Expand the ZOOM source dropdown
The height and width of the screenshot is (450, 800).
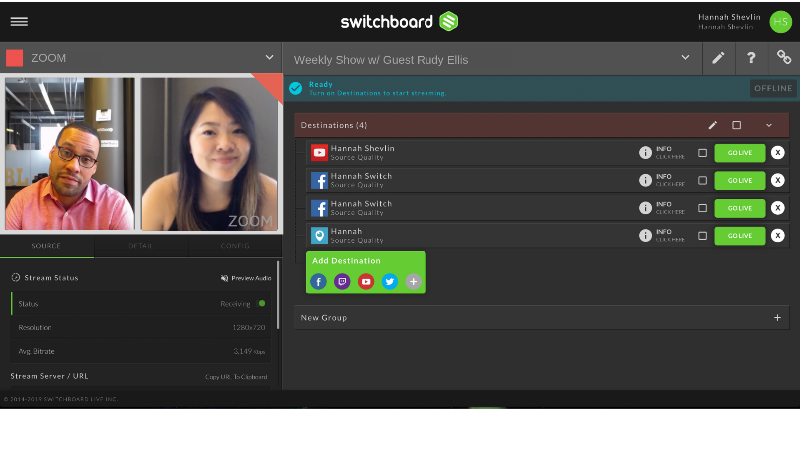point(269,58)
